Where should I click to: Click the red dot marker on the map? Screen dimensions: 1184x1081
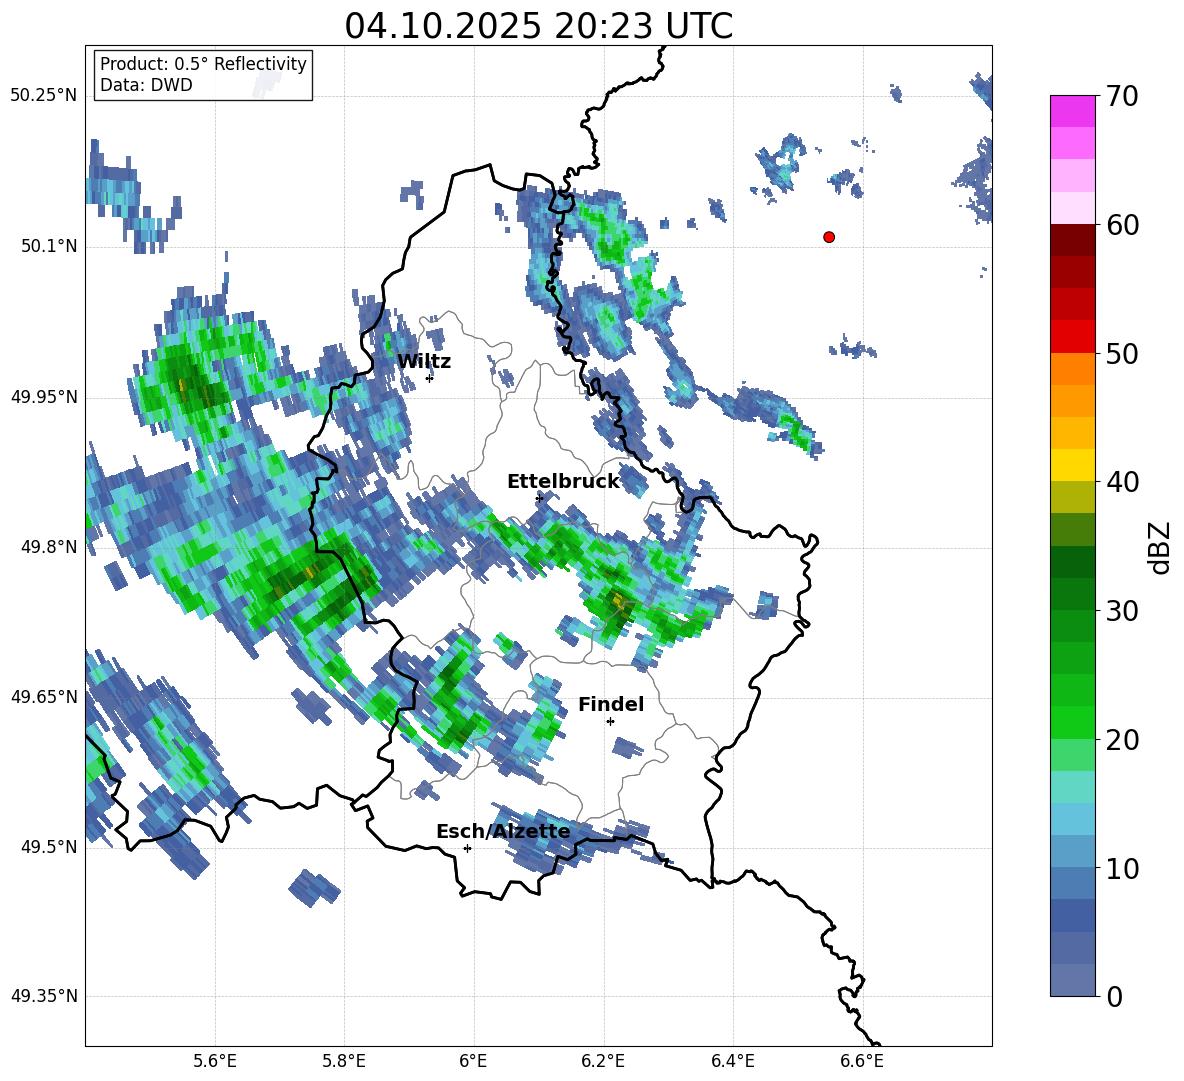tap(829, 237)
